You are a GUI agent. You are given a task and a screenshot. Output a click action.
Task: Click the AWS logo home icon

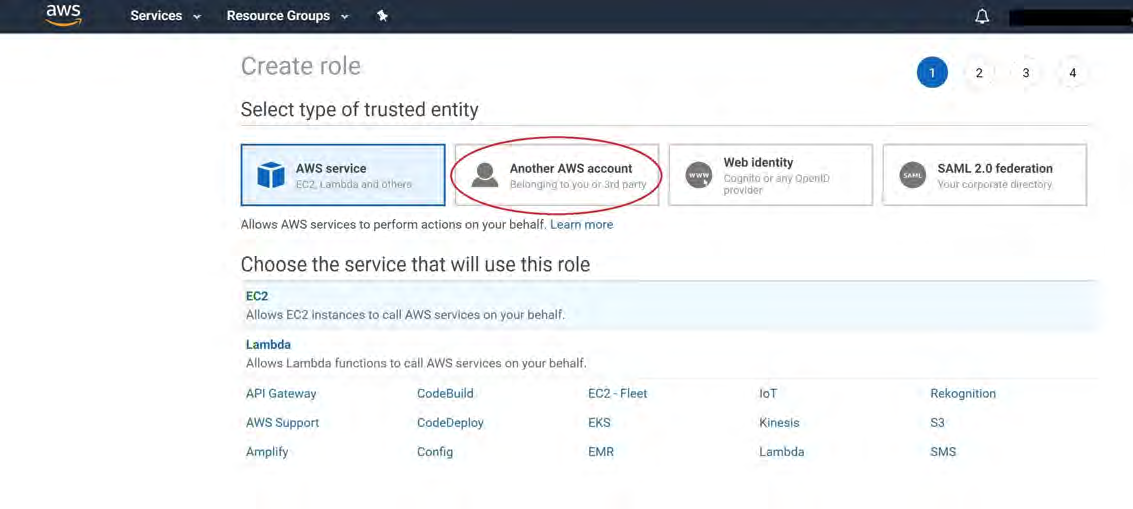(x=64, y=15)
